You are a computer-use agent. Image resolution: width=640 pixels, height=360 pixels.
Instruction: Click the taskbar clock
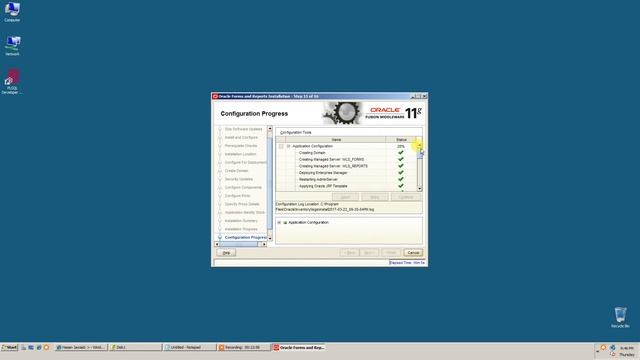tap(627, 351)
